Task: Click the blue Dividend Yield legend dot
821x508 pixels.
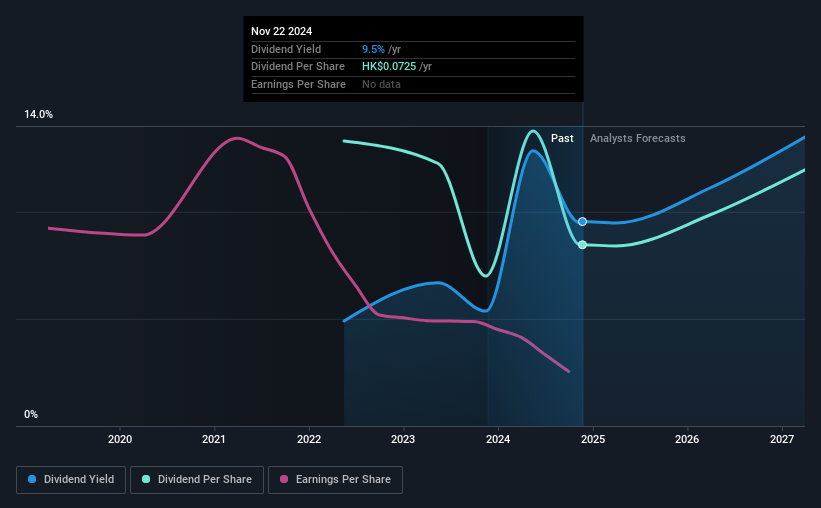Action: point(32,479)
